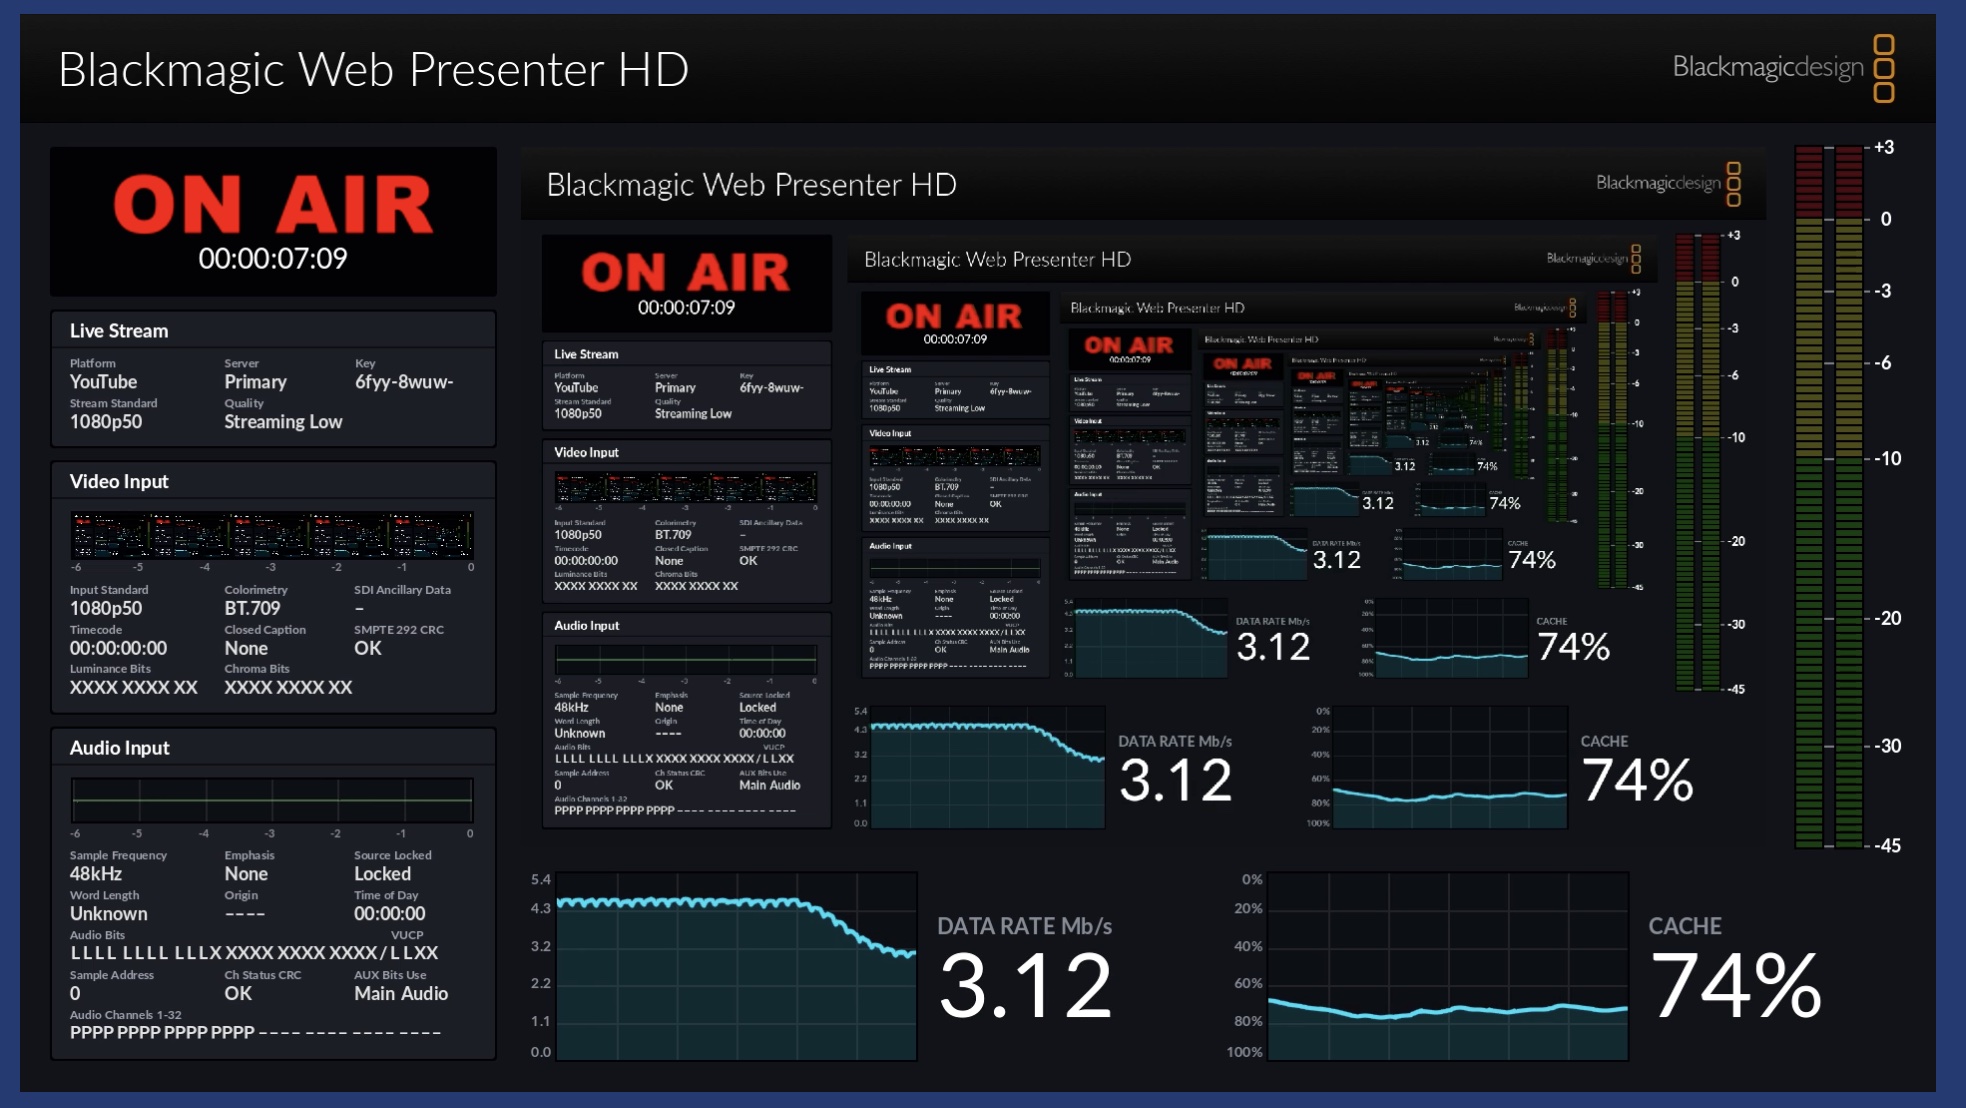Select outermost AUX Bits Use Main Audio
This screenshot has height=1108, width=1966.
tap(401, 994)
